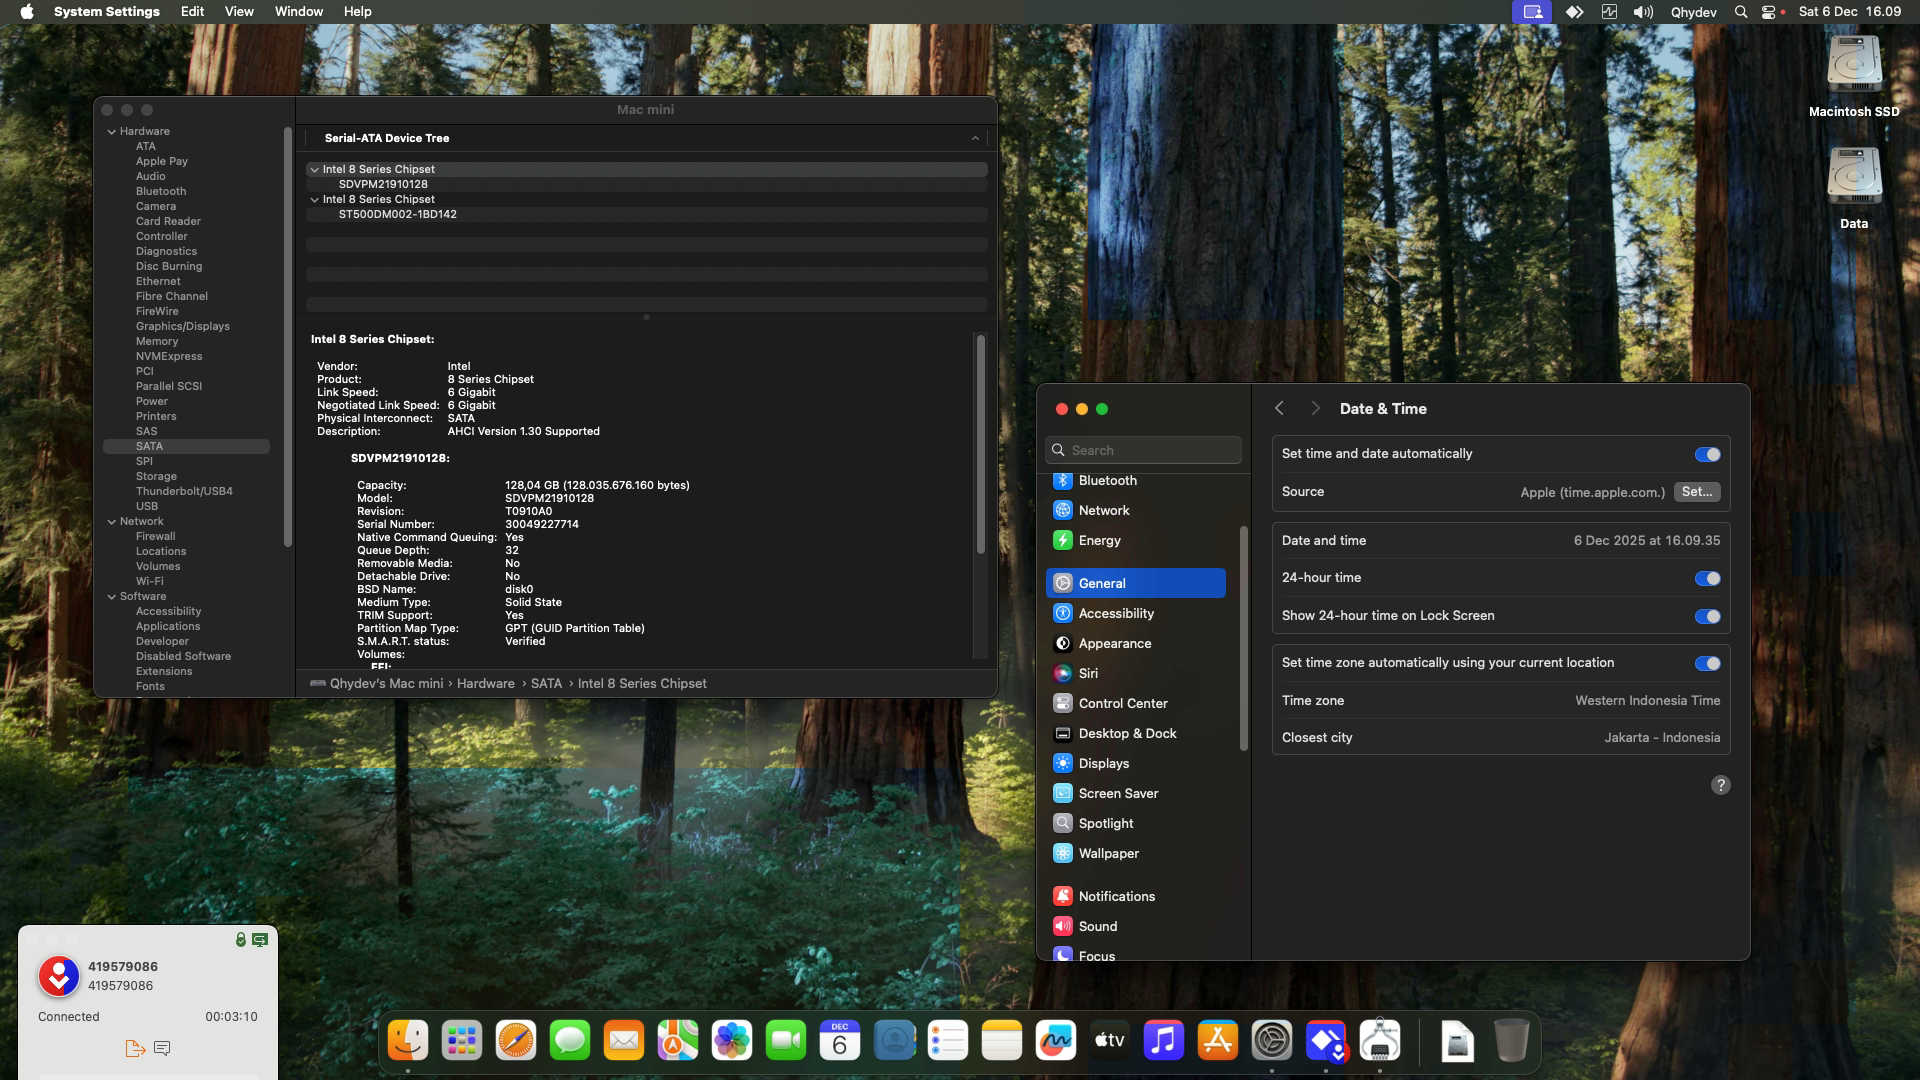Open the Music app from the Dock
Viewport: 1920px width, 1080px height.
[x=1163, y=1040]
